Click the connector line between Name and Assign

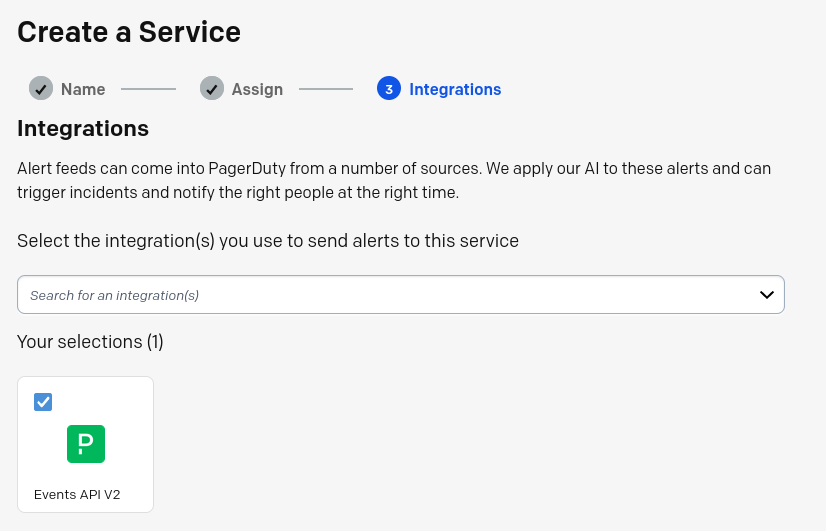pyautogui.click(x=149, y=89)
